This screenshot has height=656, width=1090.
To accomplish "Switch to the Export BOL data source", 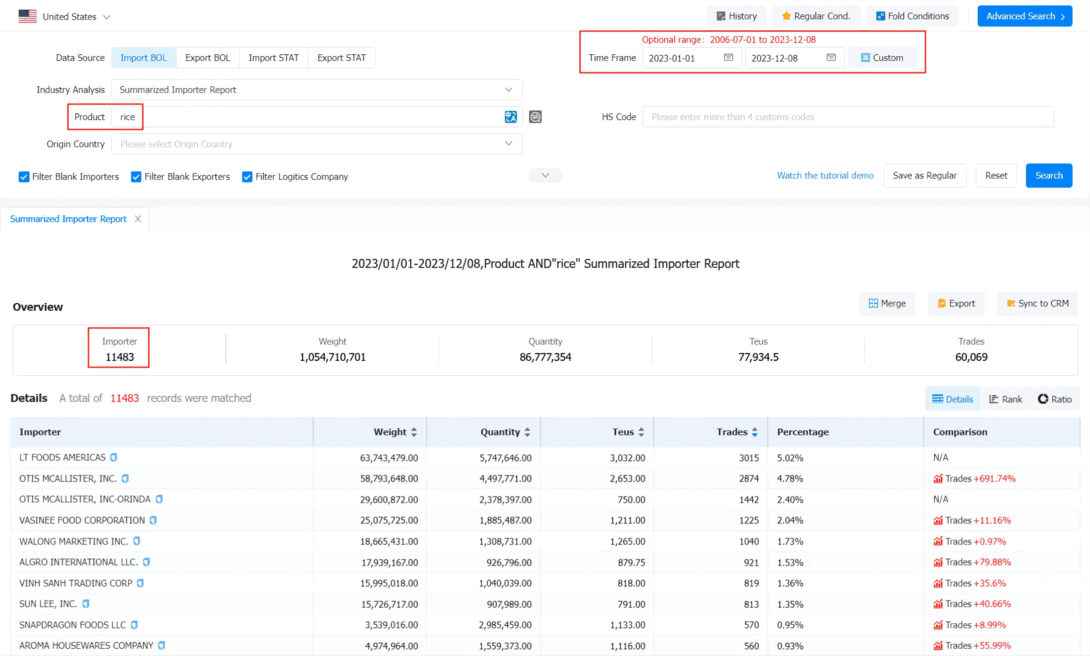I will [x=207, y=58].
